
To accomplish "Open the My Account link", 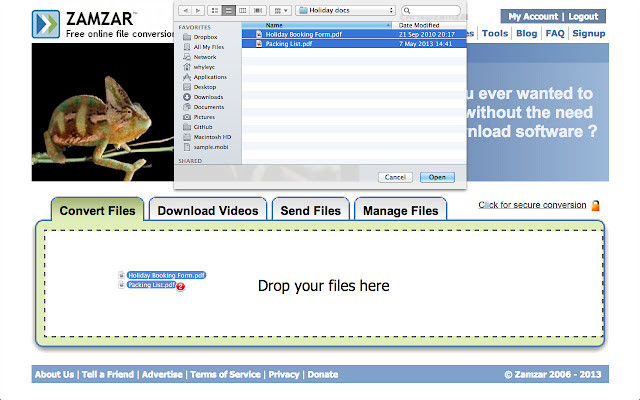I will tap(533, 17).
